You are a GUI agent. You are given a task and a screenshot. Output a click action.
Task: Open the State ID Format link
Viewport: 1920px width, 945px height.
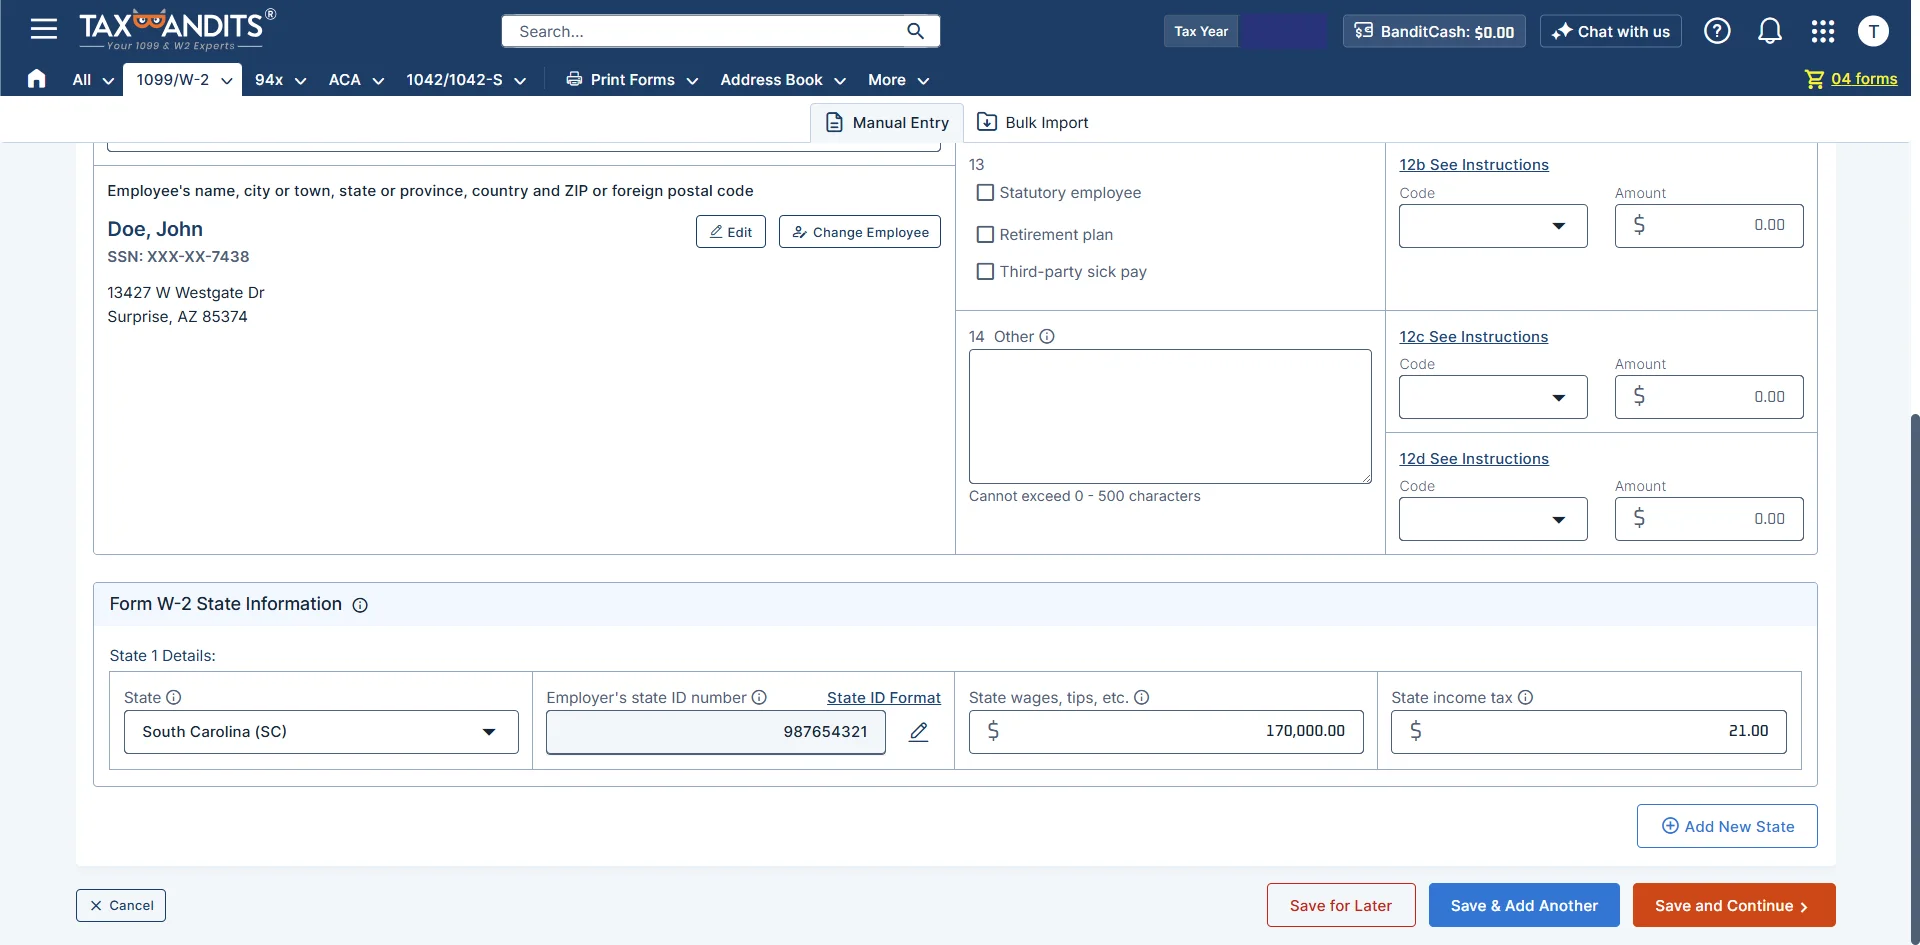pos(883,698)
